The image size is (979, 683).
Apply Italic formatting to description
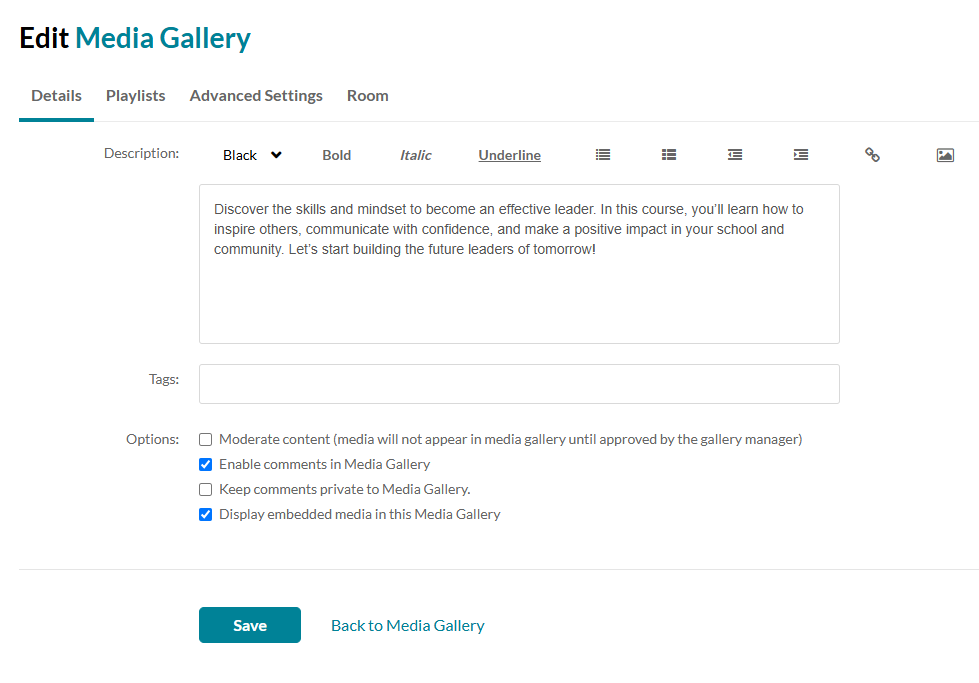point(416,155)
